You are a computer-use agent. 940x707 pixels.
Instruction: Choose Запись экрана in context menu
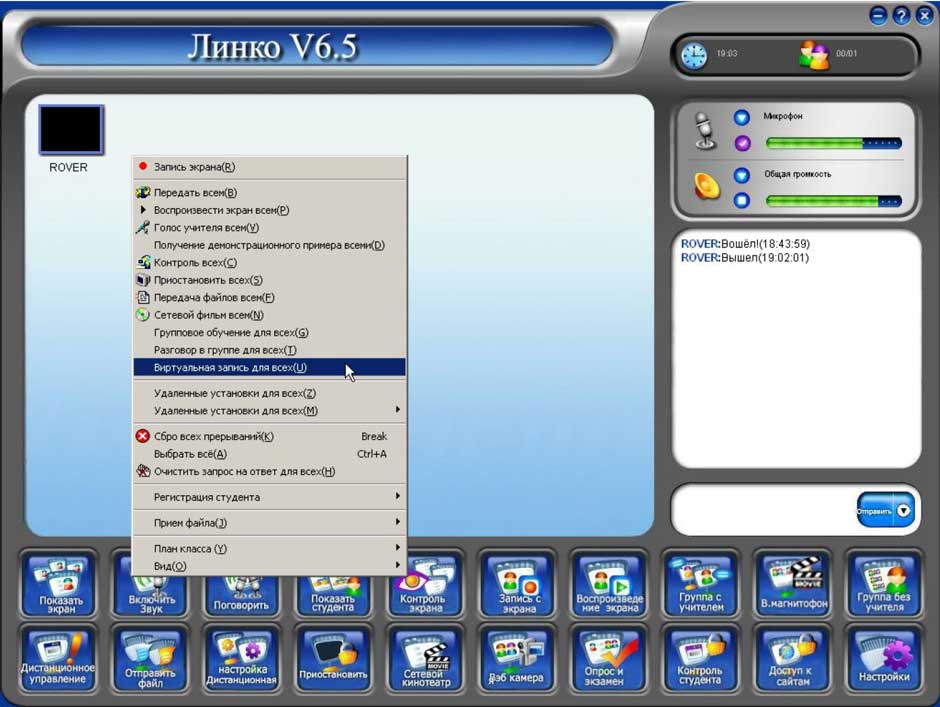(194, 167)
